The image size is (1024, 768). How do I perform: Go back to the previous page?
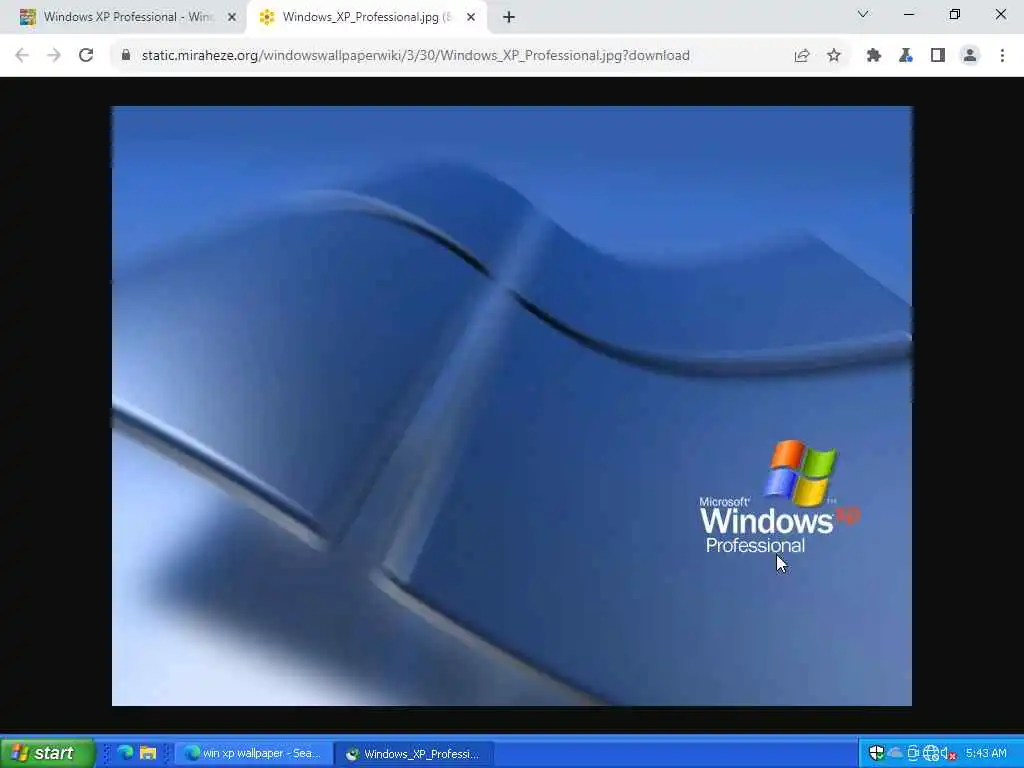pyautogui.click(x=22, y=56)
